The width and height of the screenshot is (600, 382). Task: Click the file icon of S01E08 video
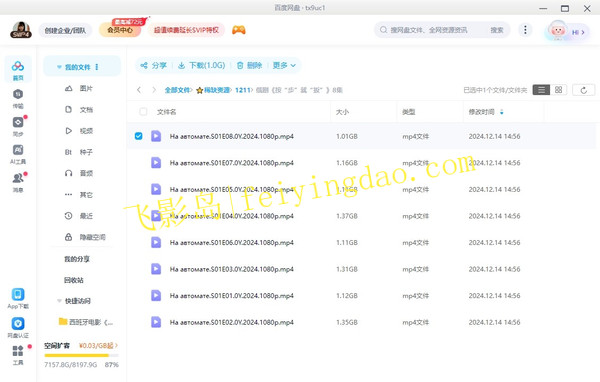(156, 136)
